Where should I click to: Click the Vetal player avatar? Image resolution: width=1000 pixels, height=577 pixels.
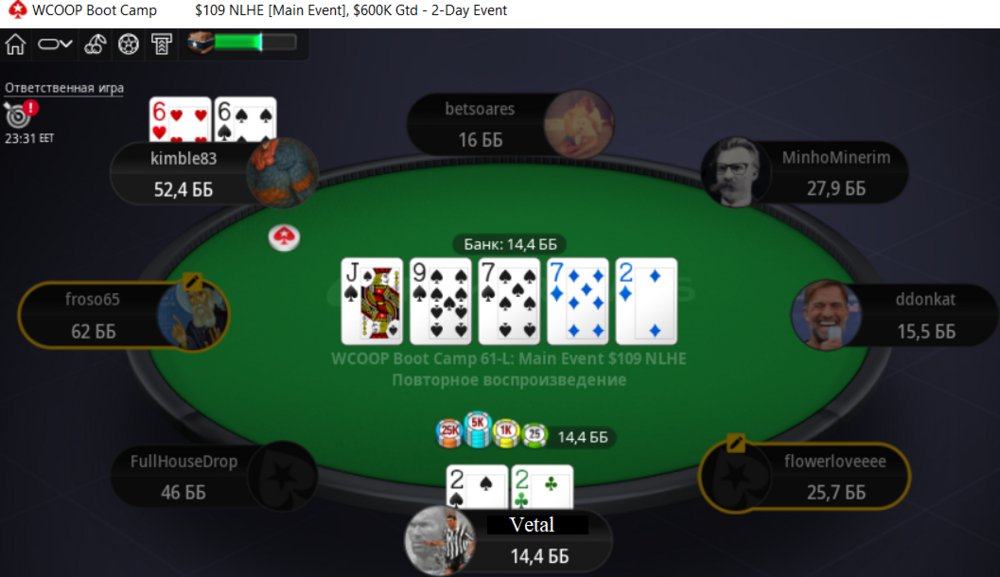440,541
